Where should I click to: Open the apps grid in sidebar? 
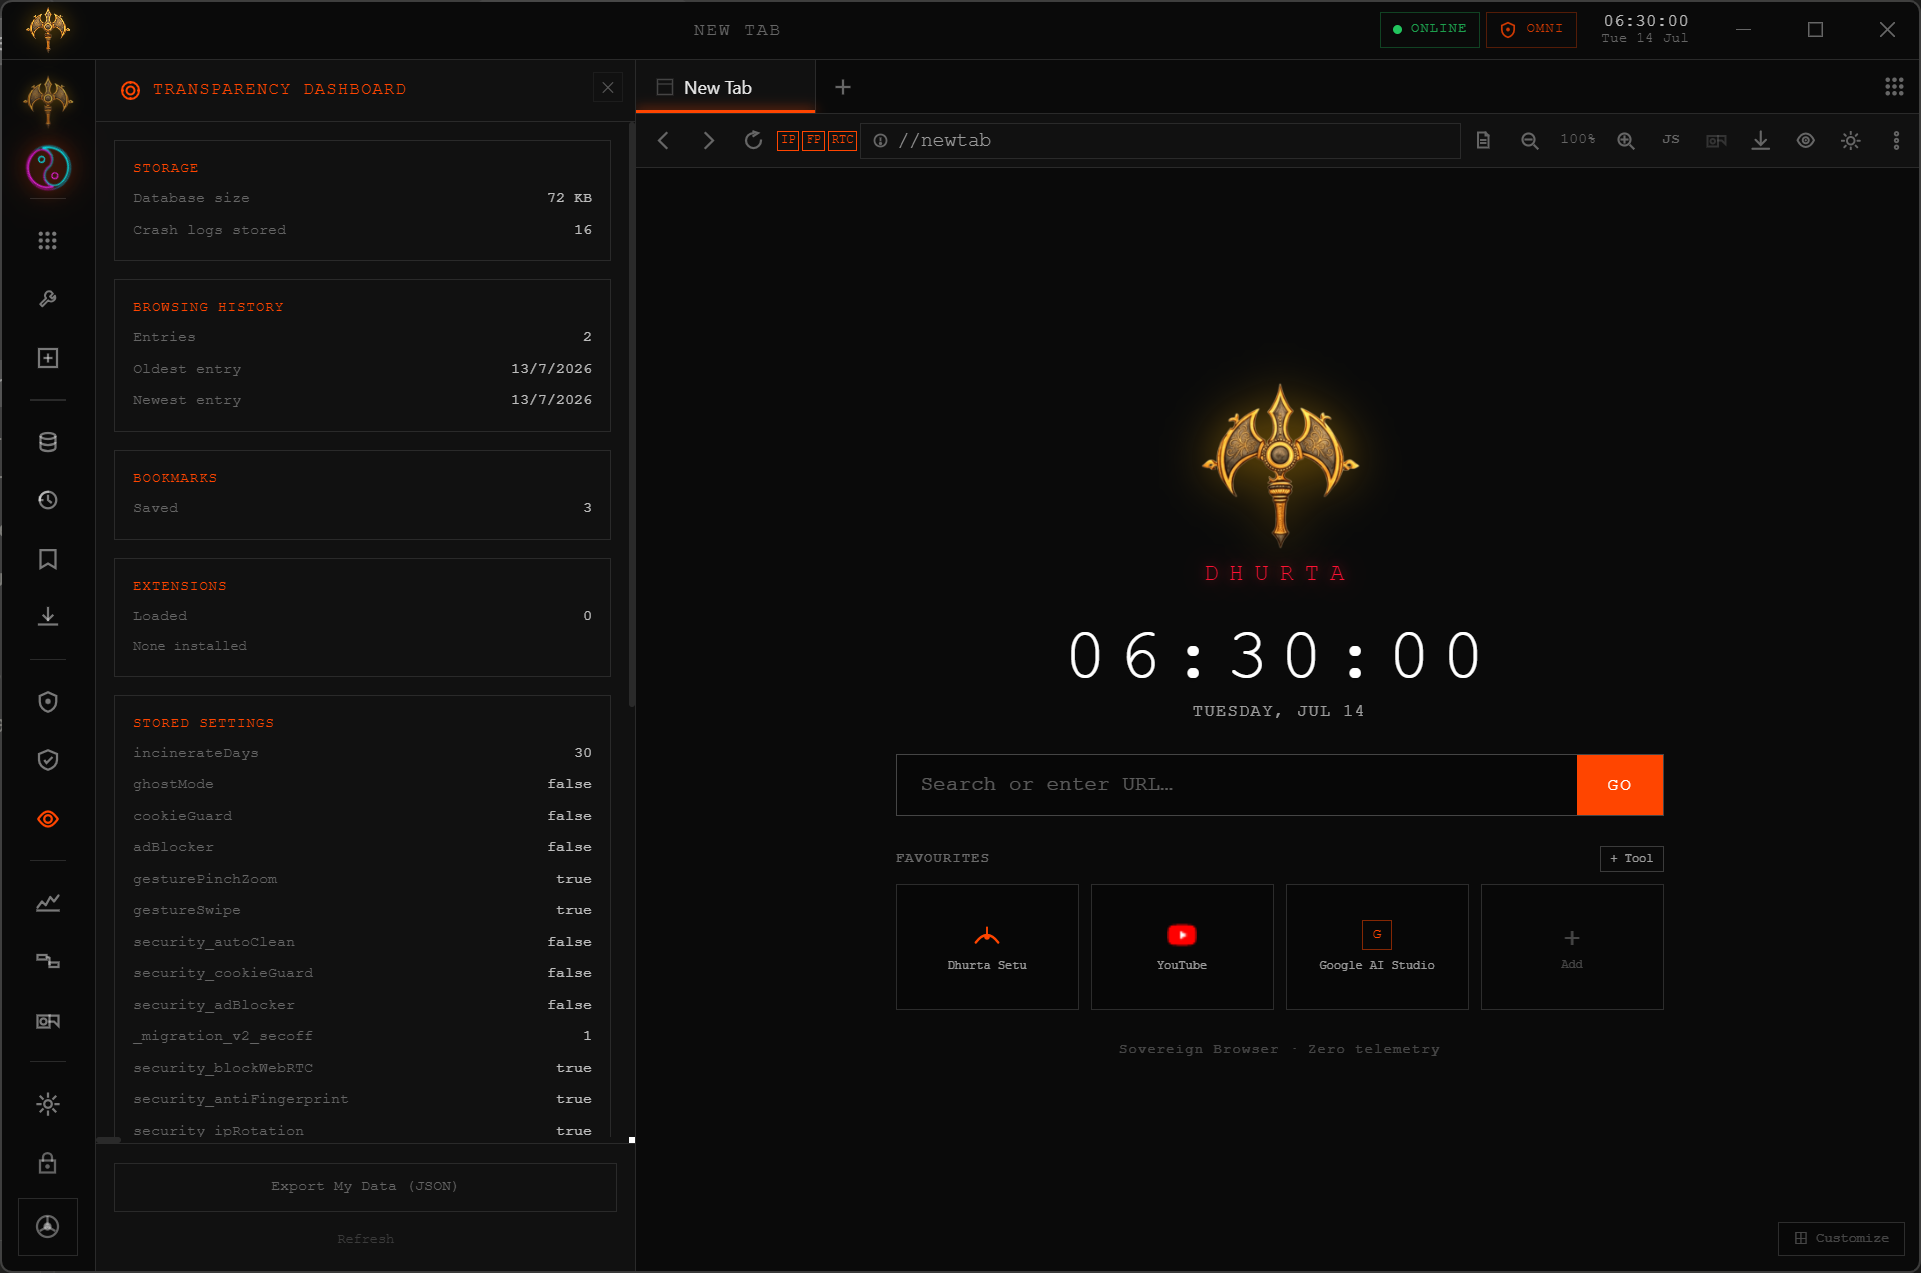pos(48,241)
